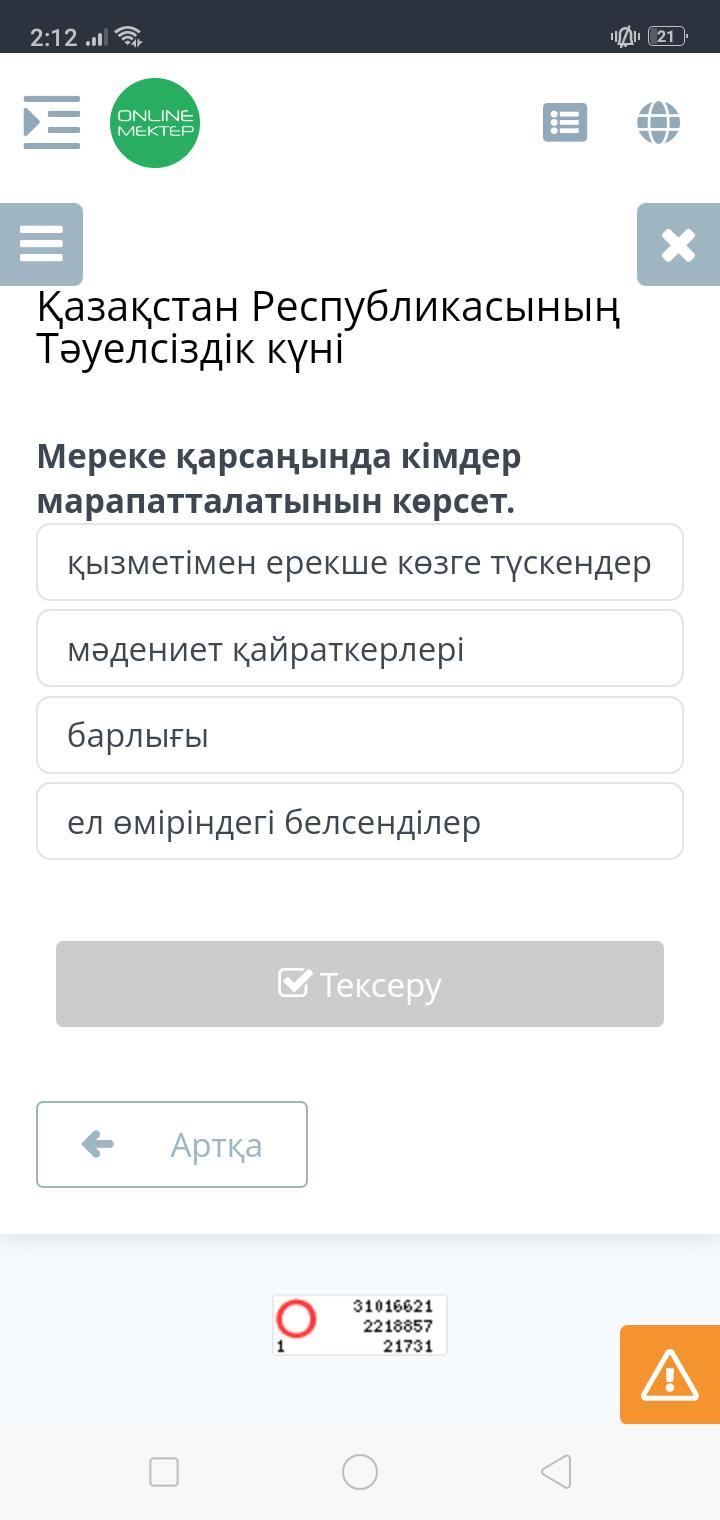Tap the Online Mektep green logo
The width and height of the screenshot is (720, 1520).
coord(155,123)
